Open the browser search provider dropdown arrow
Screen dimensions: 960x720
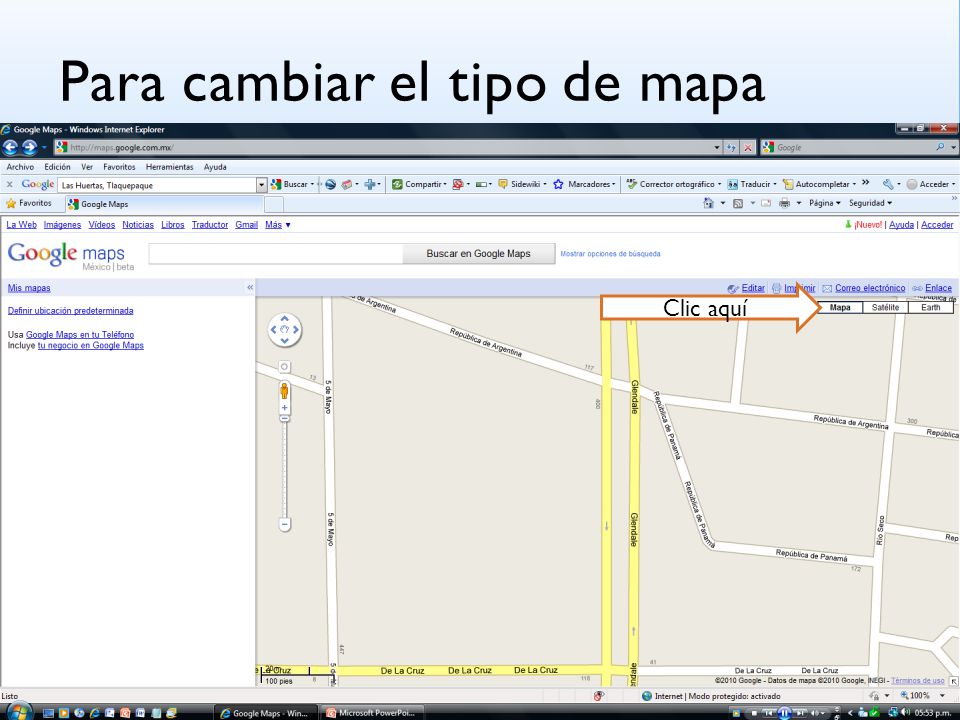pos(953,148)
